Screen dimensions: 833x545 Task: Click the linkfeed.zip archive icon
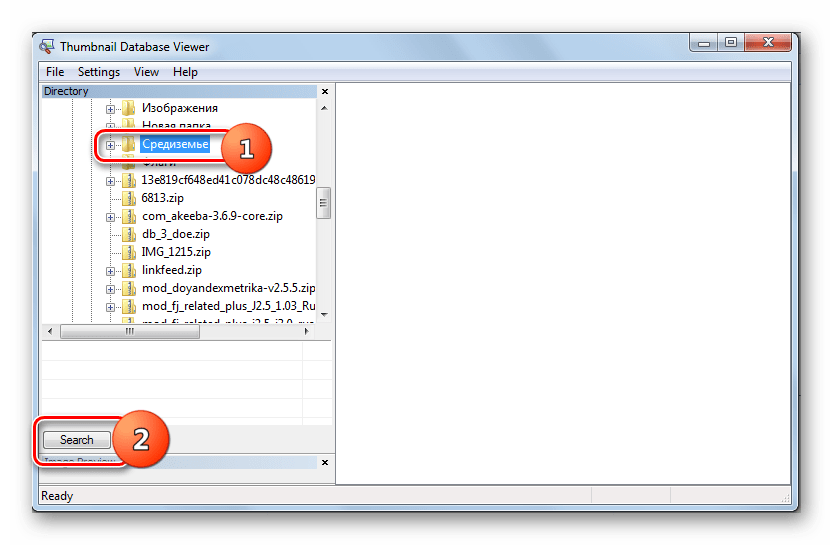(x=128, y=270)
